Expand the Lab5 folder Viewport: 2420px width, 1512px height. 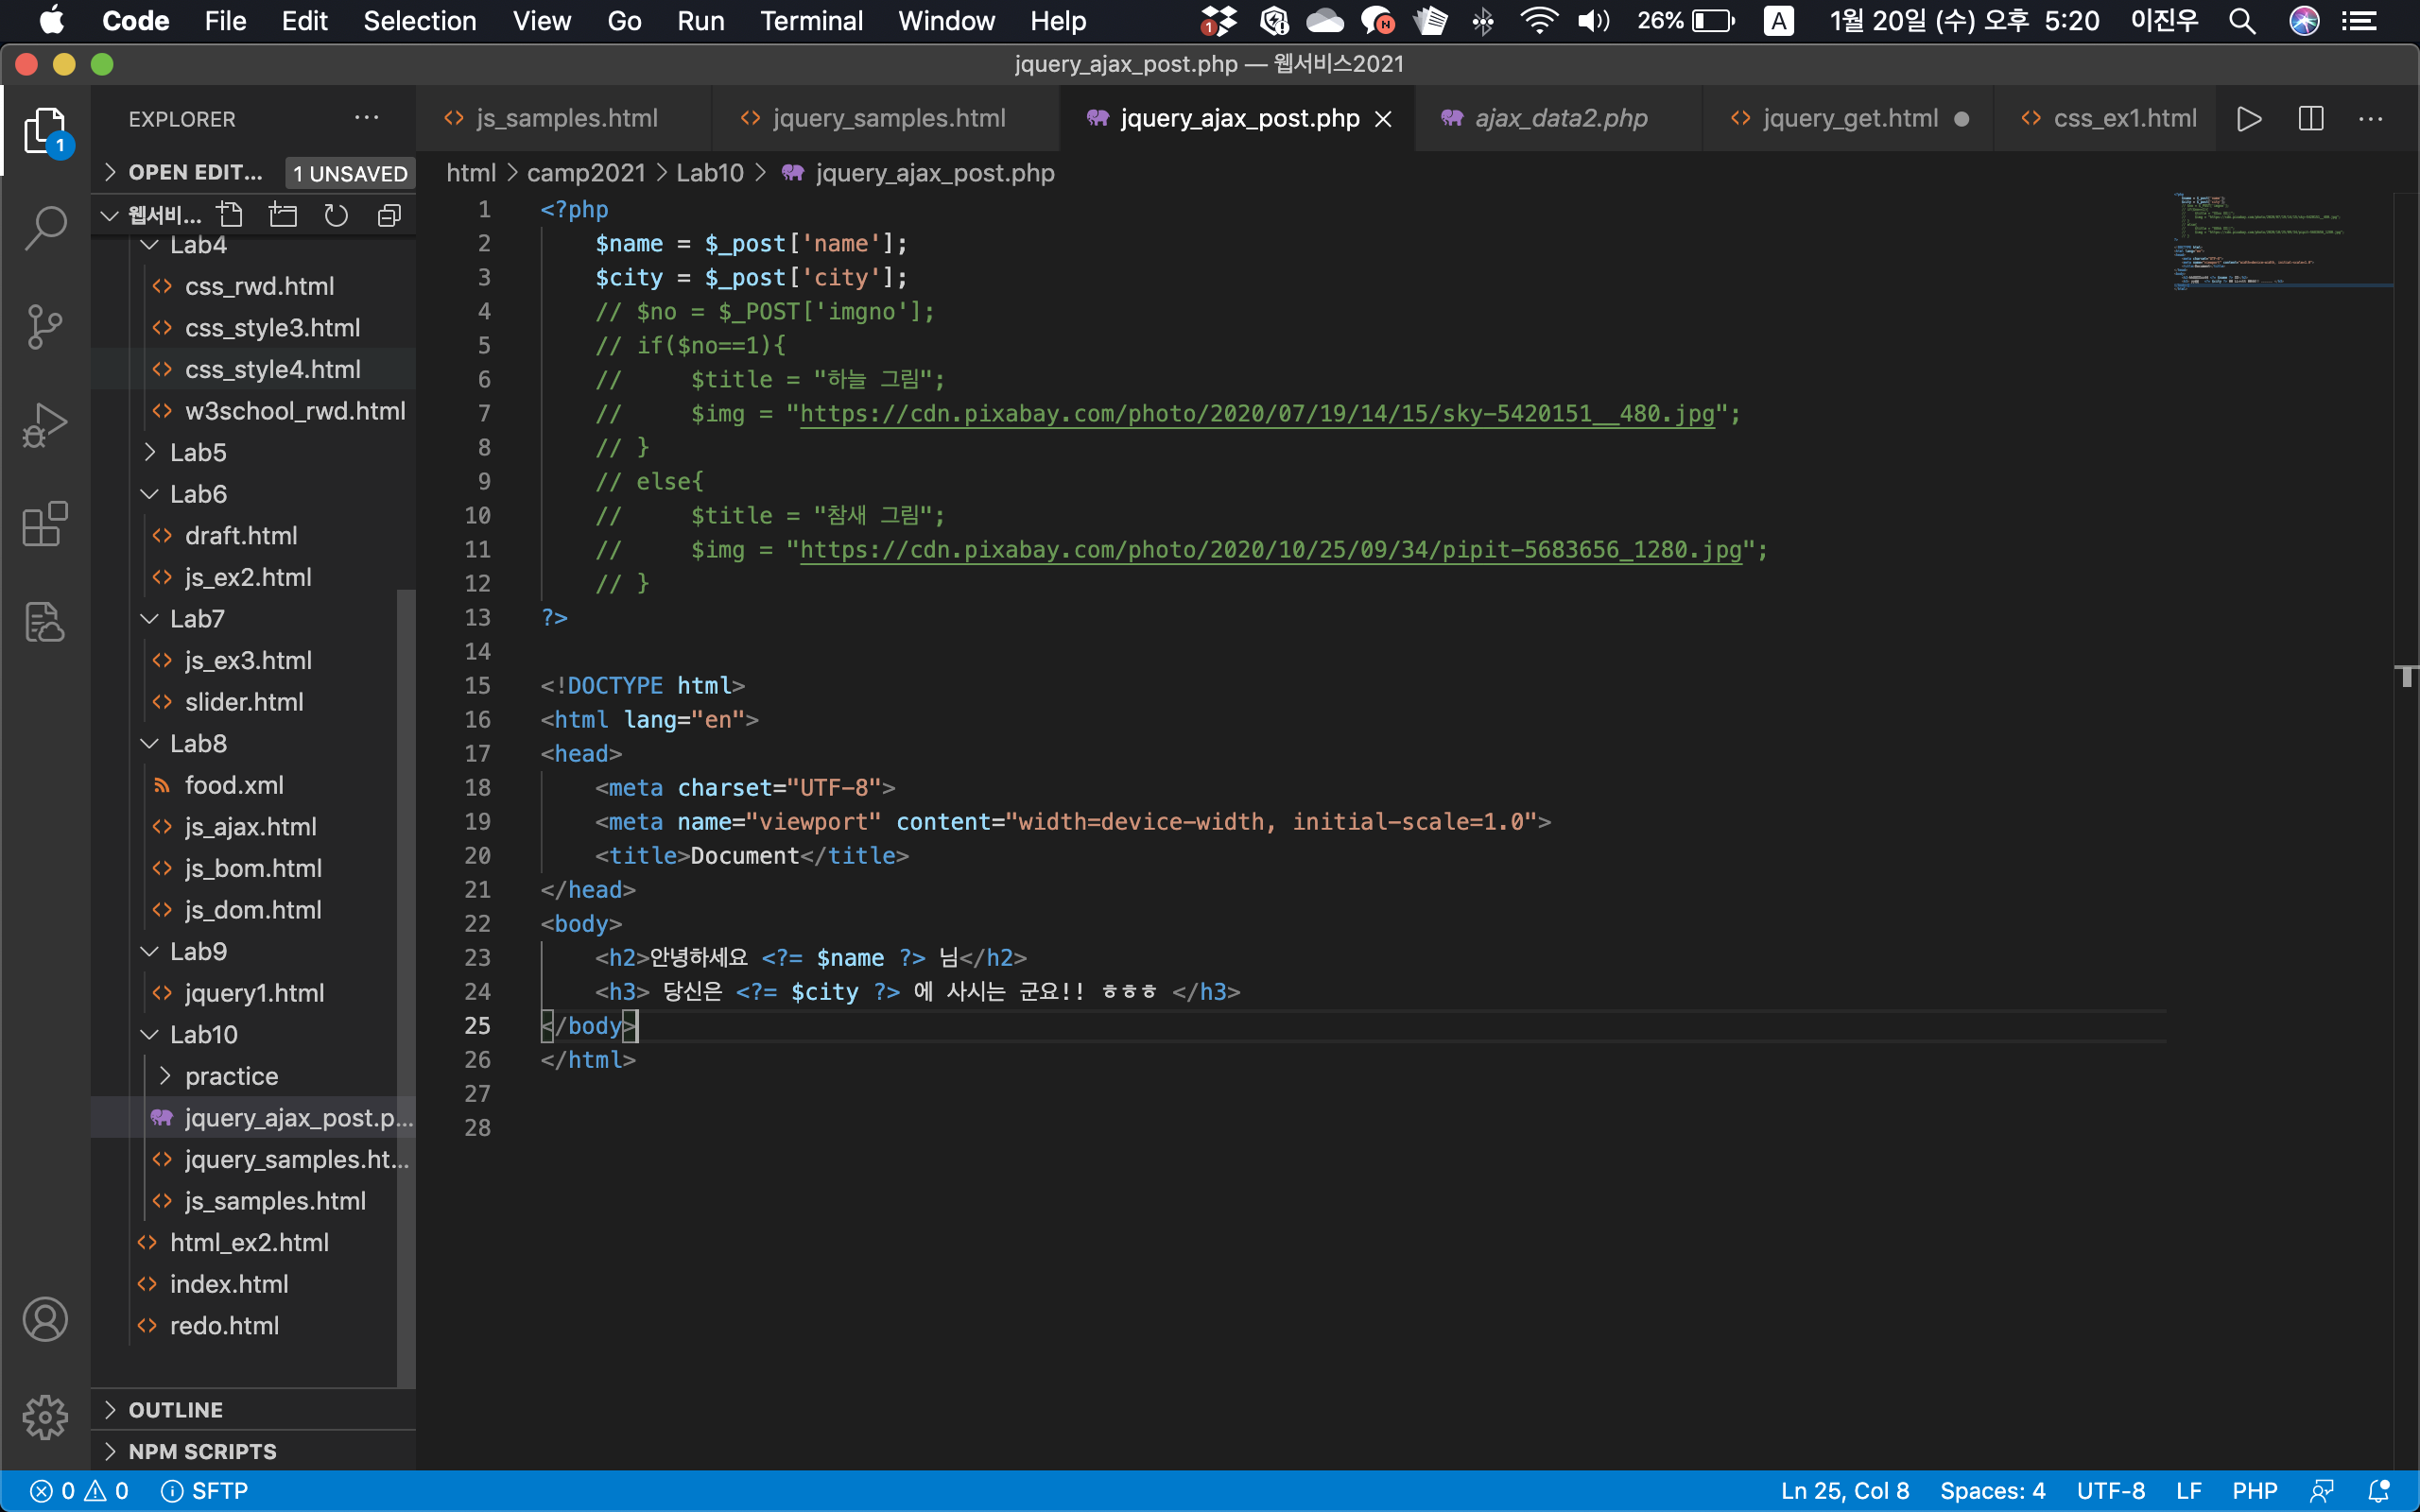[197, 452]
